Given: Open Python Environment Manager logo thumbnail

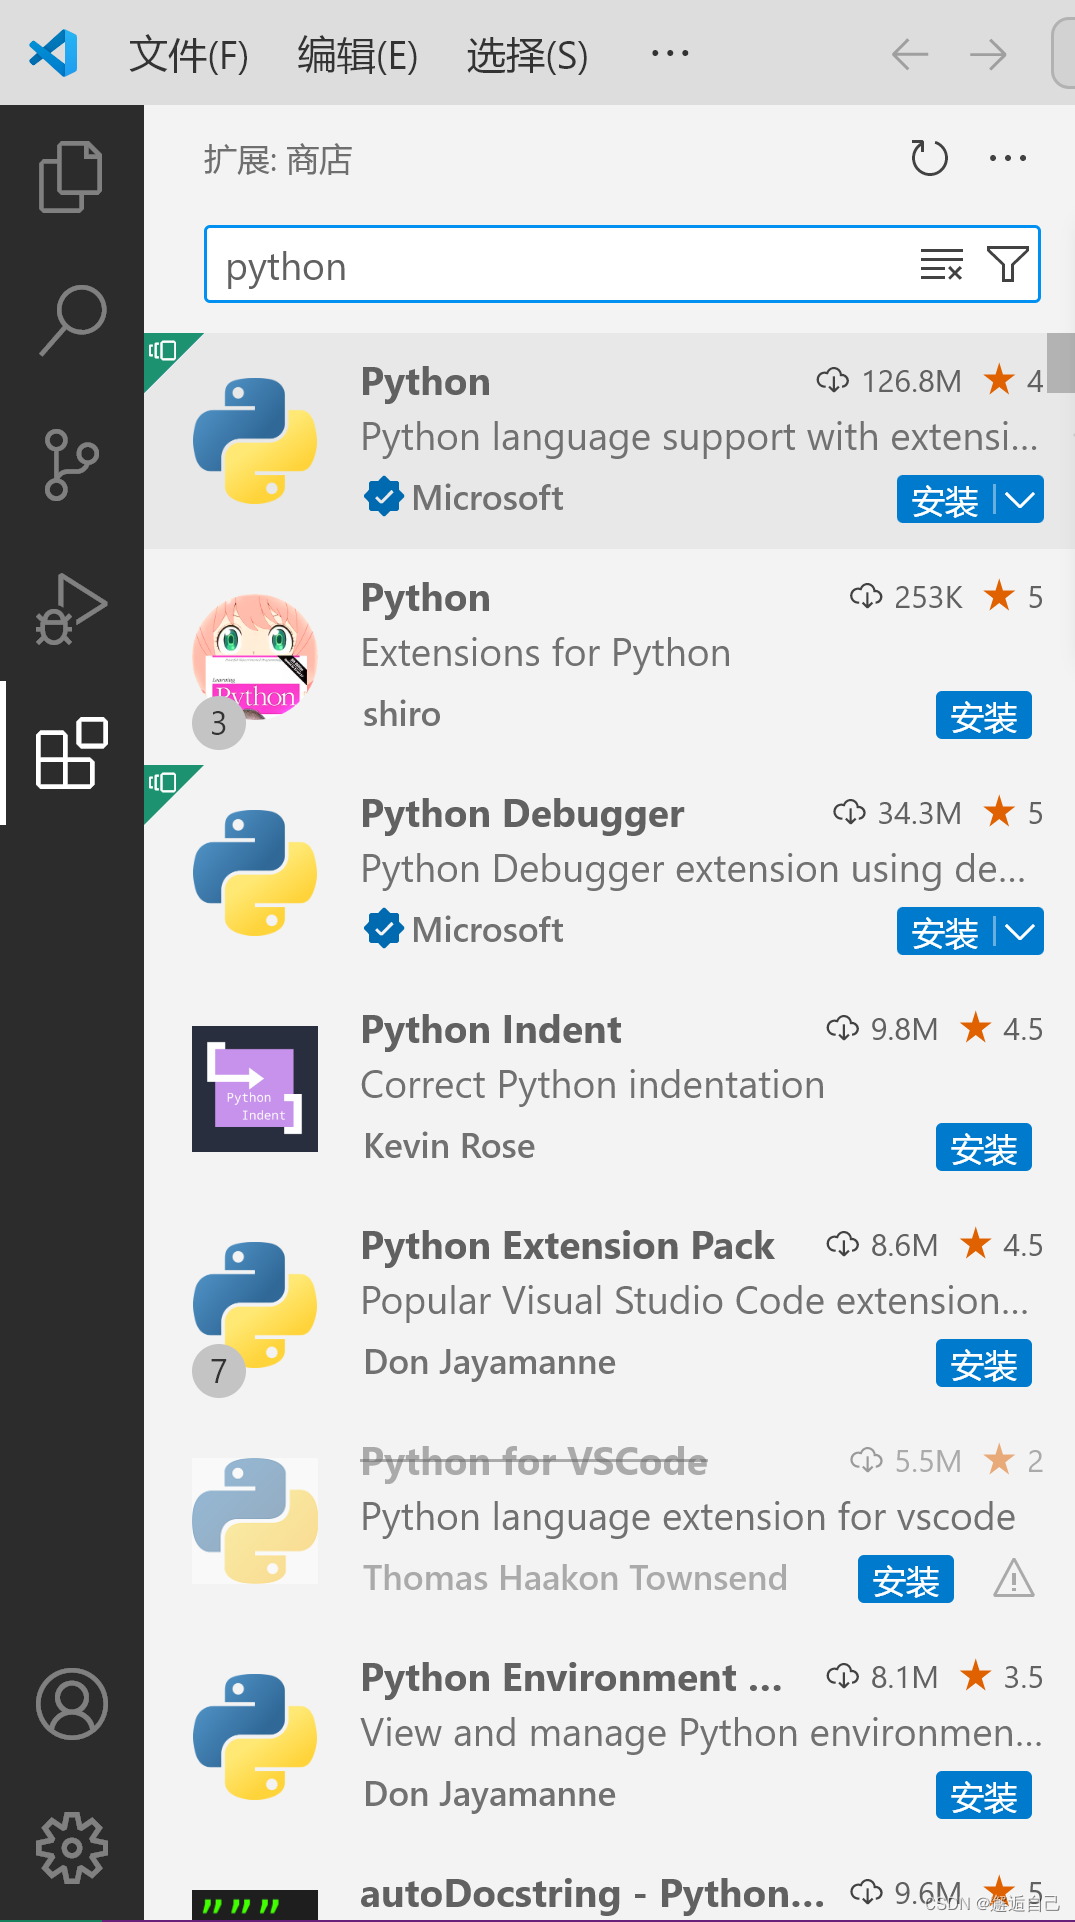Looking at the screenshot, I should (x=255, y=1736).
